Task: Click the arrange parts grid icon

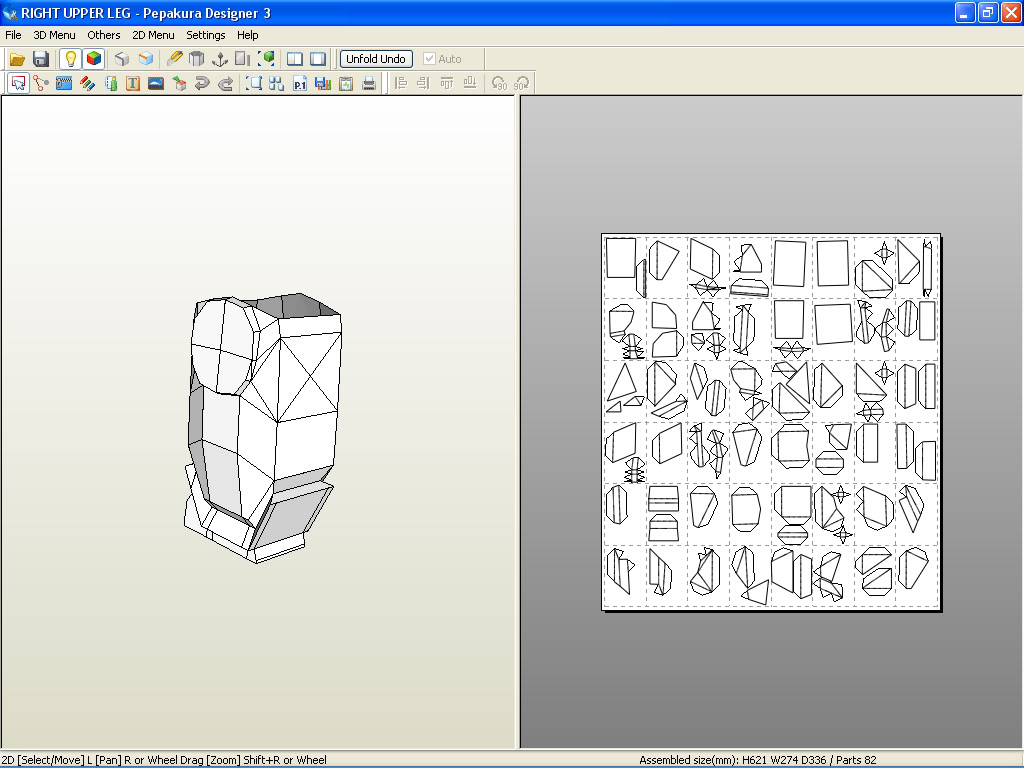Action: 276,84
